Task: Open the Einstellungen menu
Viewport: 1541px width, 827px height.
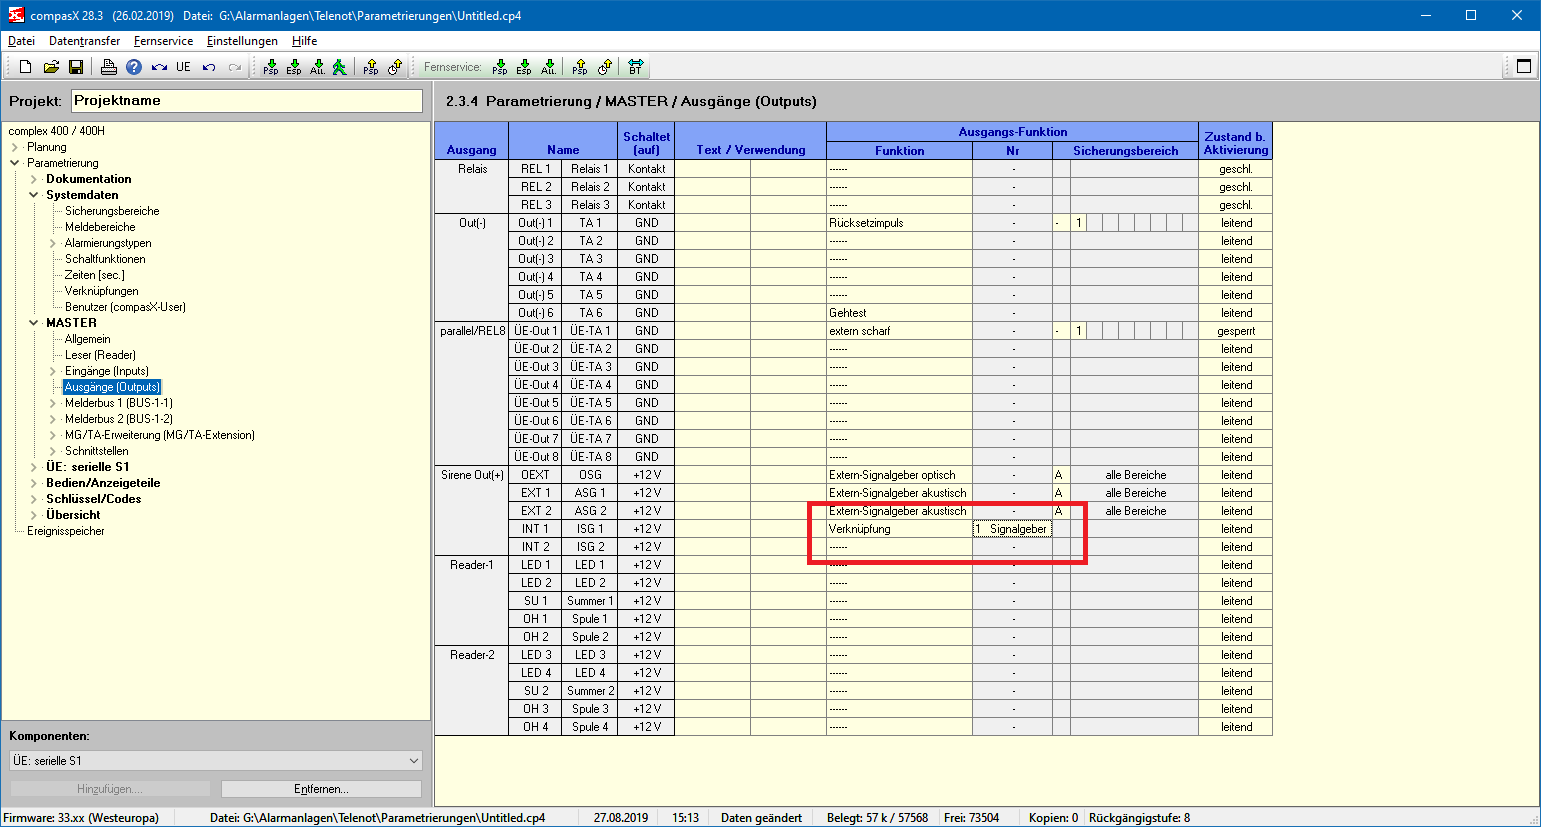Action: click(x=242, y=41)
